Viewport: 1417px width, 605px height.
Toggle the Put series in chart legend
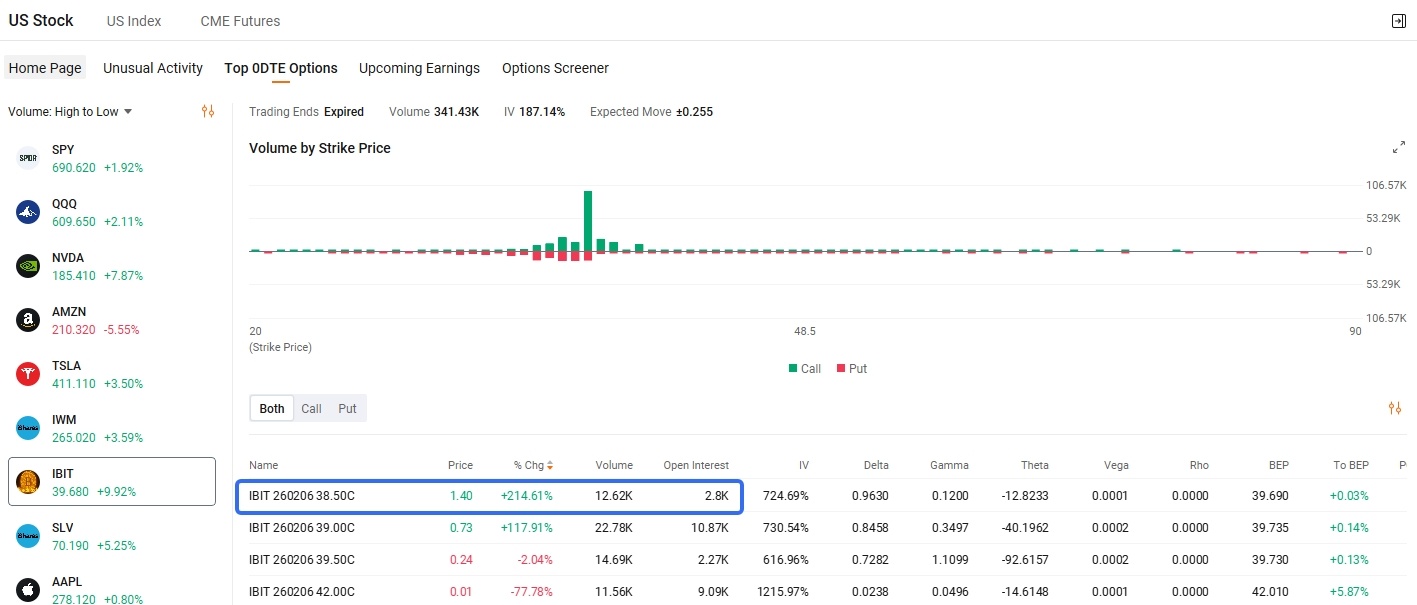click(852, 369)
